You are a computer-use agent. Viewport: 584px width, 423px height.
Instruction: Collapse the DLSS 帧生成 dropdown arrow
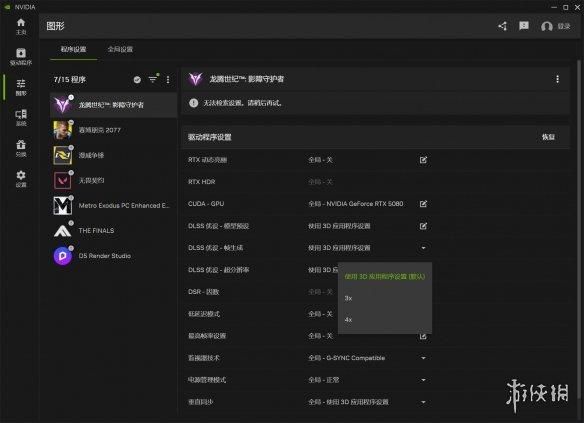(423, 248)
